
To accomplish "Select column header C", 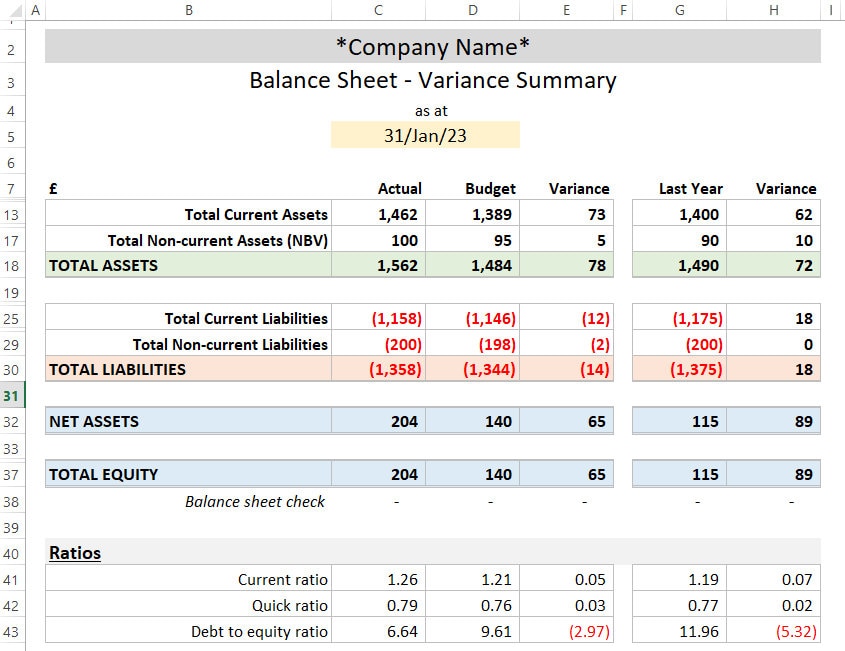I will (378, 10).
